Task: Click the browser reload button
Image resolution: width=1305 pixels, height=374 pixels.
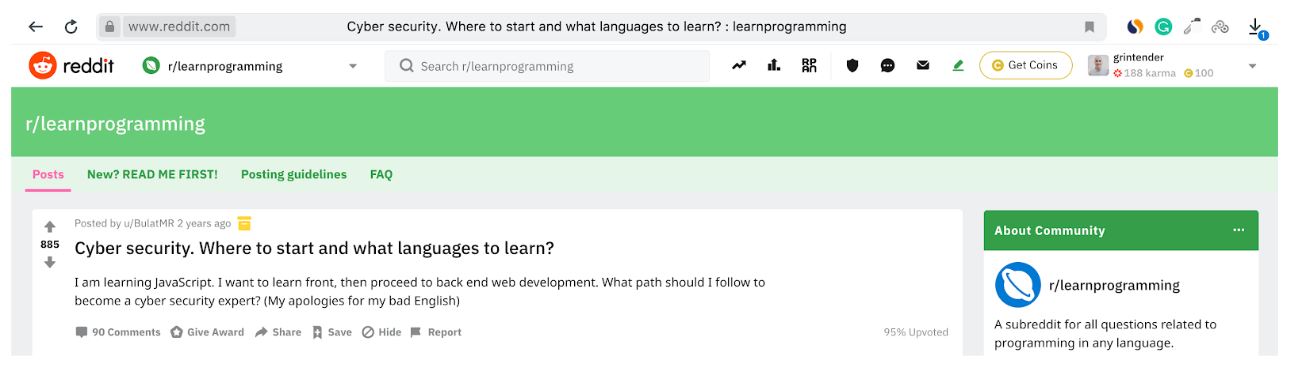Action: point(71,27)
